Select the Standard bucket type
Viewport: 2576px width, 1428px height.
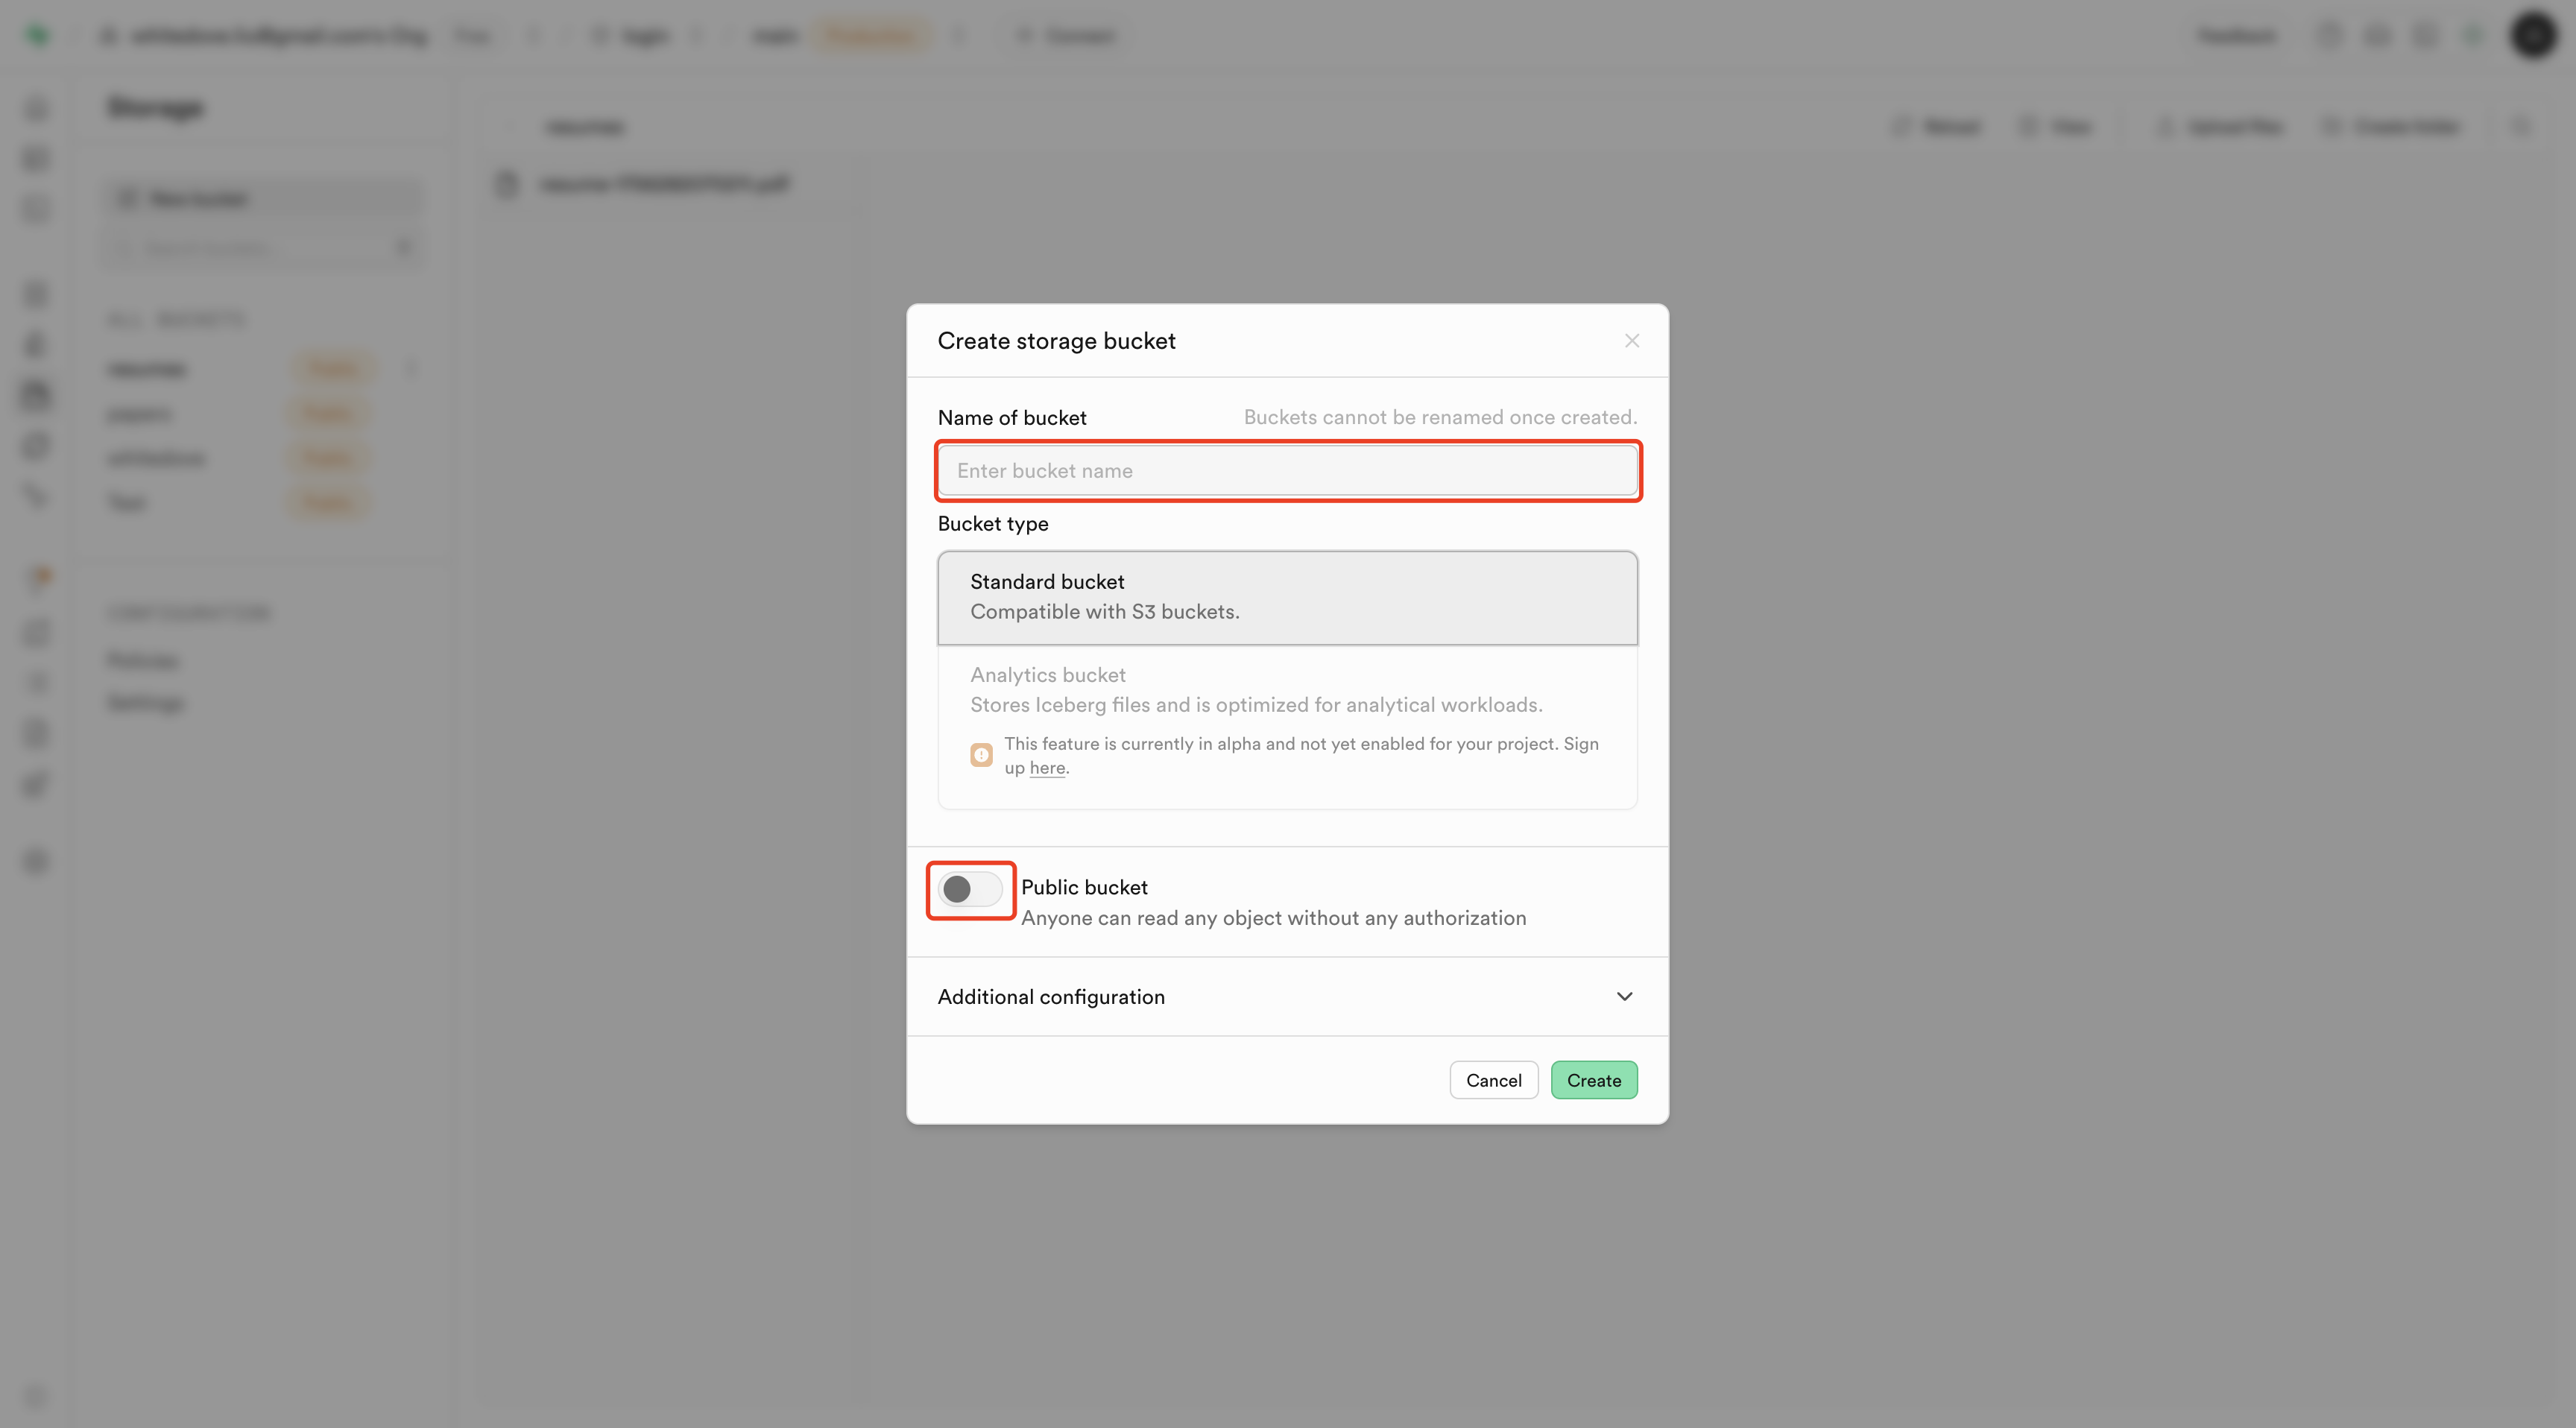pos(1287,597)
